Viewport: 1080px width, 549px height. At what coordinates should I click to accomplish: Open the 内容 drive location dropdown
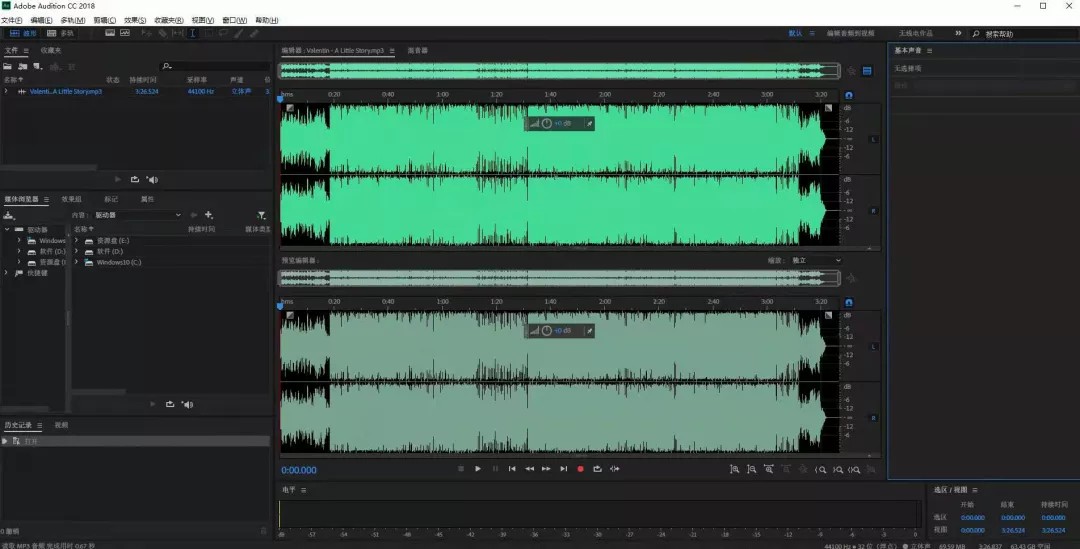[x=138, y=215]
